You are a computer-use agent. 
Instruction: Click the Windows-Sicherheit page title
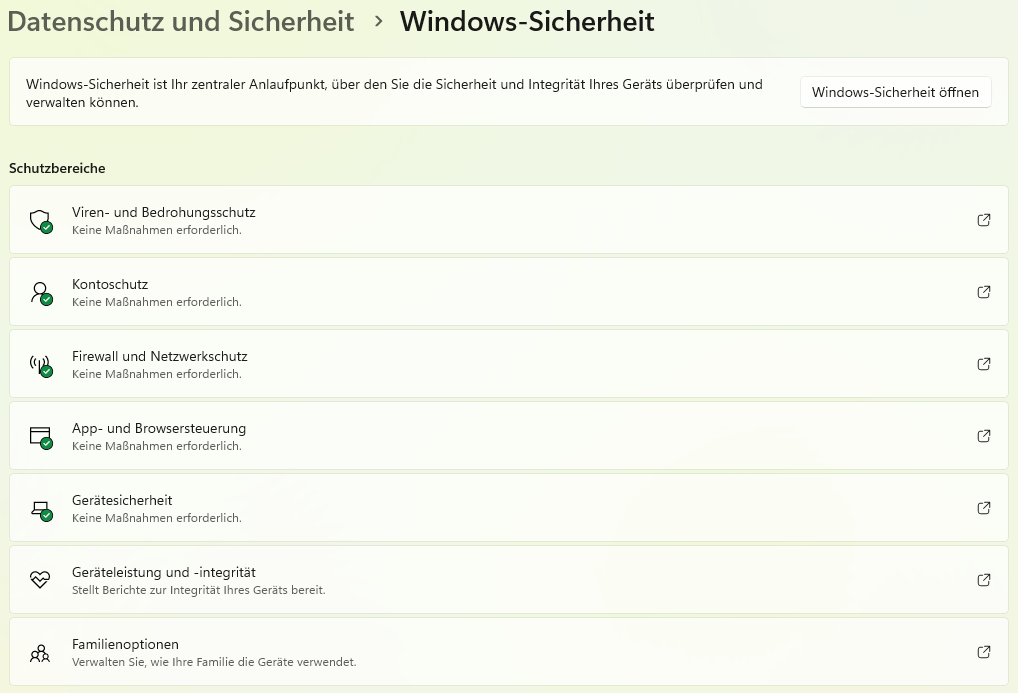527,21
